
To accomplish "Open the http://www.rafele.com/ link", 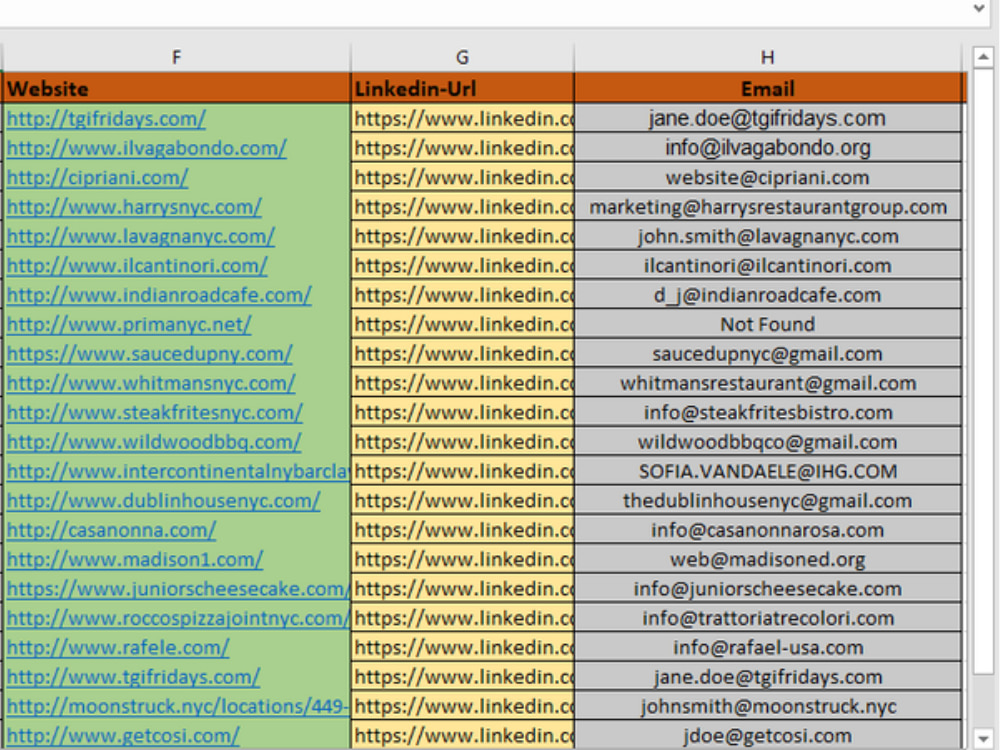I will coord(117,647).
